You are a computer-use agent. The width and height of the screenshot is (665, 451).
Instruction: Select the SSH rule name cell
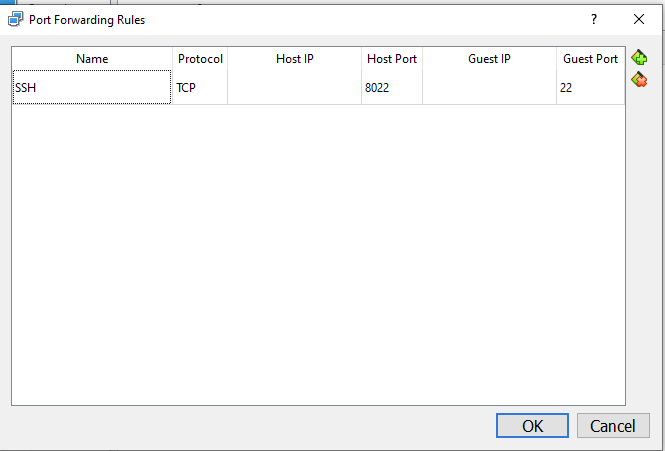tap(92, 87)
